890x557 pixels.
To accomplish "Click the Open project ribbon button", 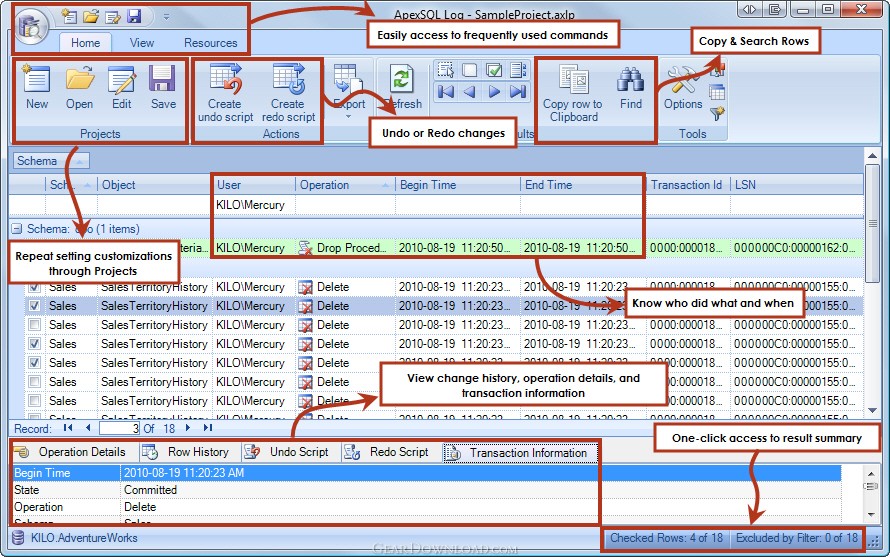I will pos(79,87).
